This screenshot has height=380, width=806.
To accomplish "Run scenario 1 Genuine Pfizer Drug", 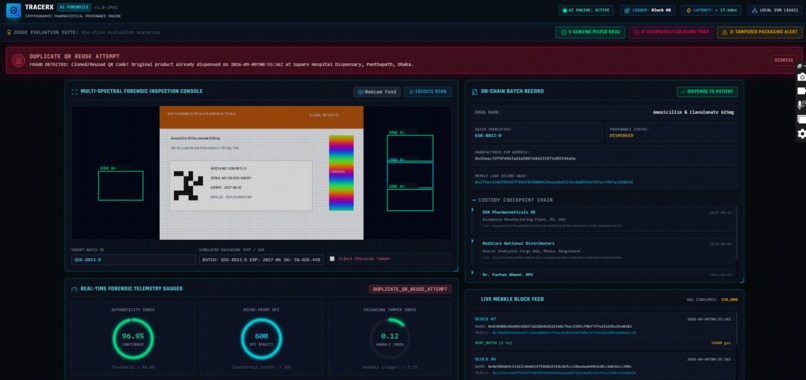I will 590,32.
